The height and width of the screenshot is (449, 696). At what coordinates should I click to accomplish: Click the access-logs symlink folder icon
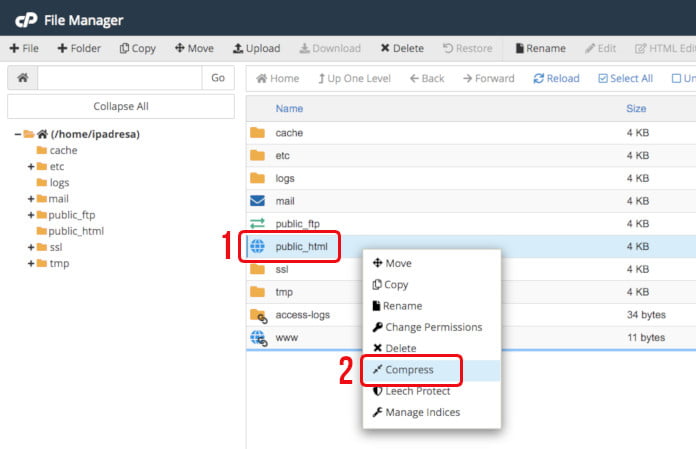point(259,316)
